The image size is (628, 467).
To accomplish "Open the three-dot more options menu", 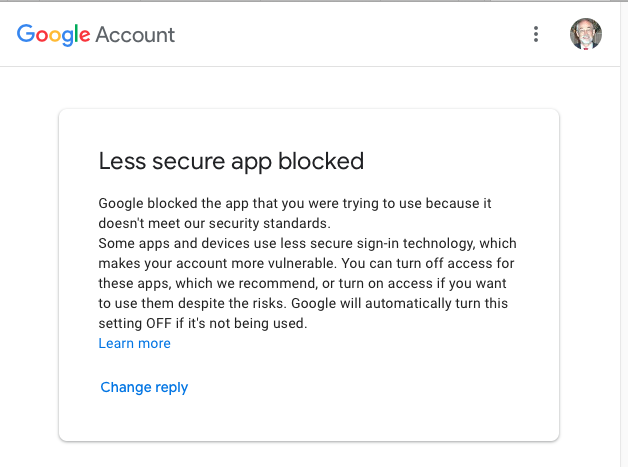I will point(536,34).
